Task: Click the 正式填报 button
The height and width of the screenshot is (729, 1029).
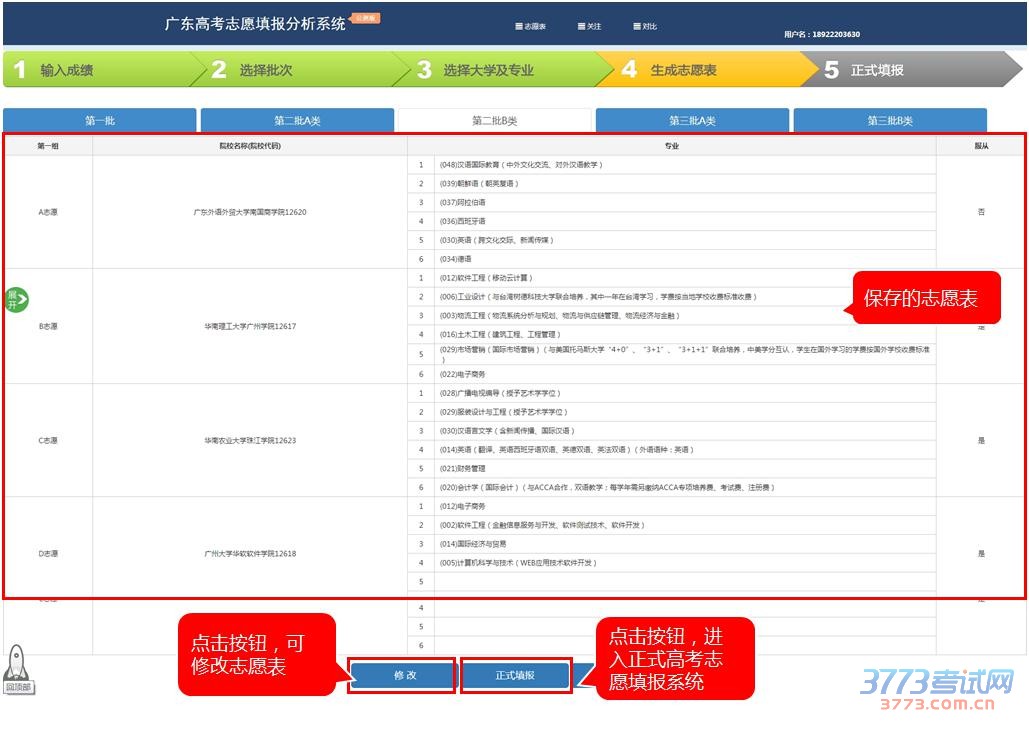Action: pyautogui.click(x=515, y=675)
